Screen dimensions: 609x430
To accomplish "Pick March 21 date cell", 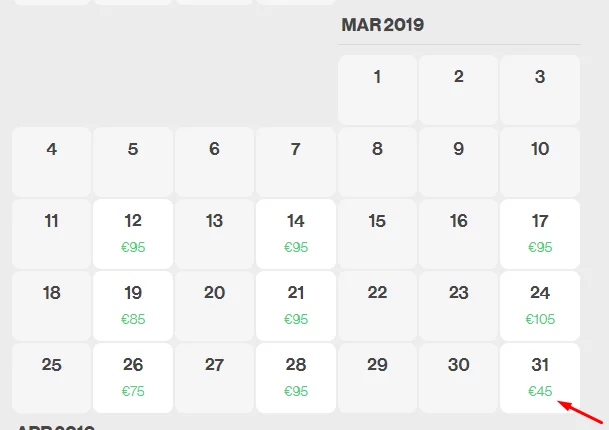I will point(296,305).
